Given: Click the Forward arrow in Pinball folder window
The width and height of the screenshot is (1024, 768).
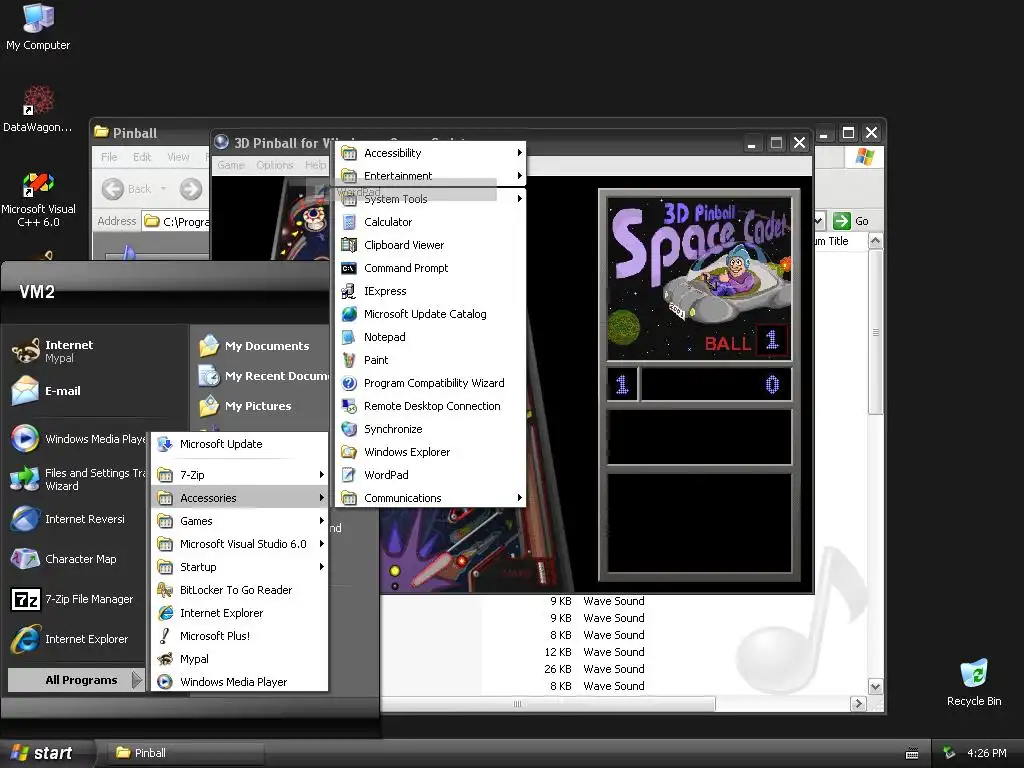Looking at the screenshot, I should [191, 189].
